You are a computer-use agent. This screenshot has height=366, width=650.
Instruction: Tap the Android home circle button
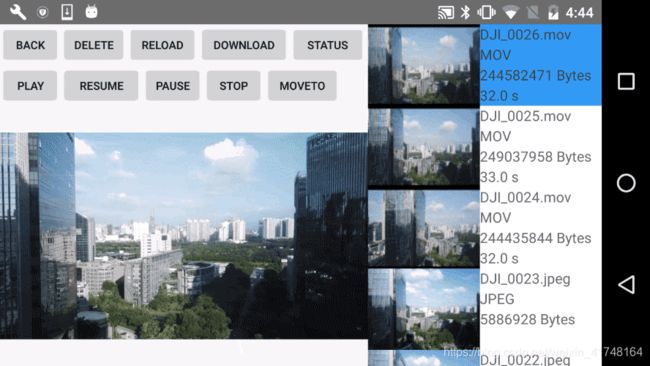(626, 183)
